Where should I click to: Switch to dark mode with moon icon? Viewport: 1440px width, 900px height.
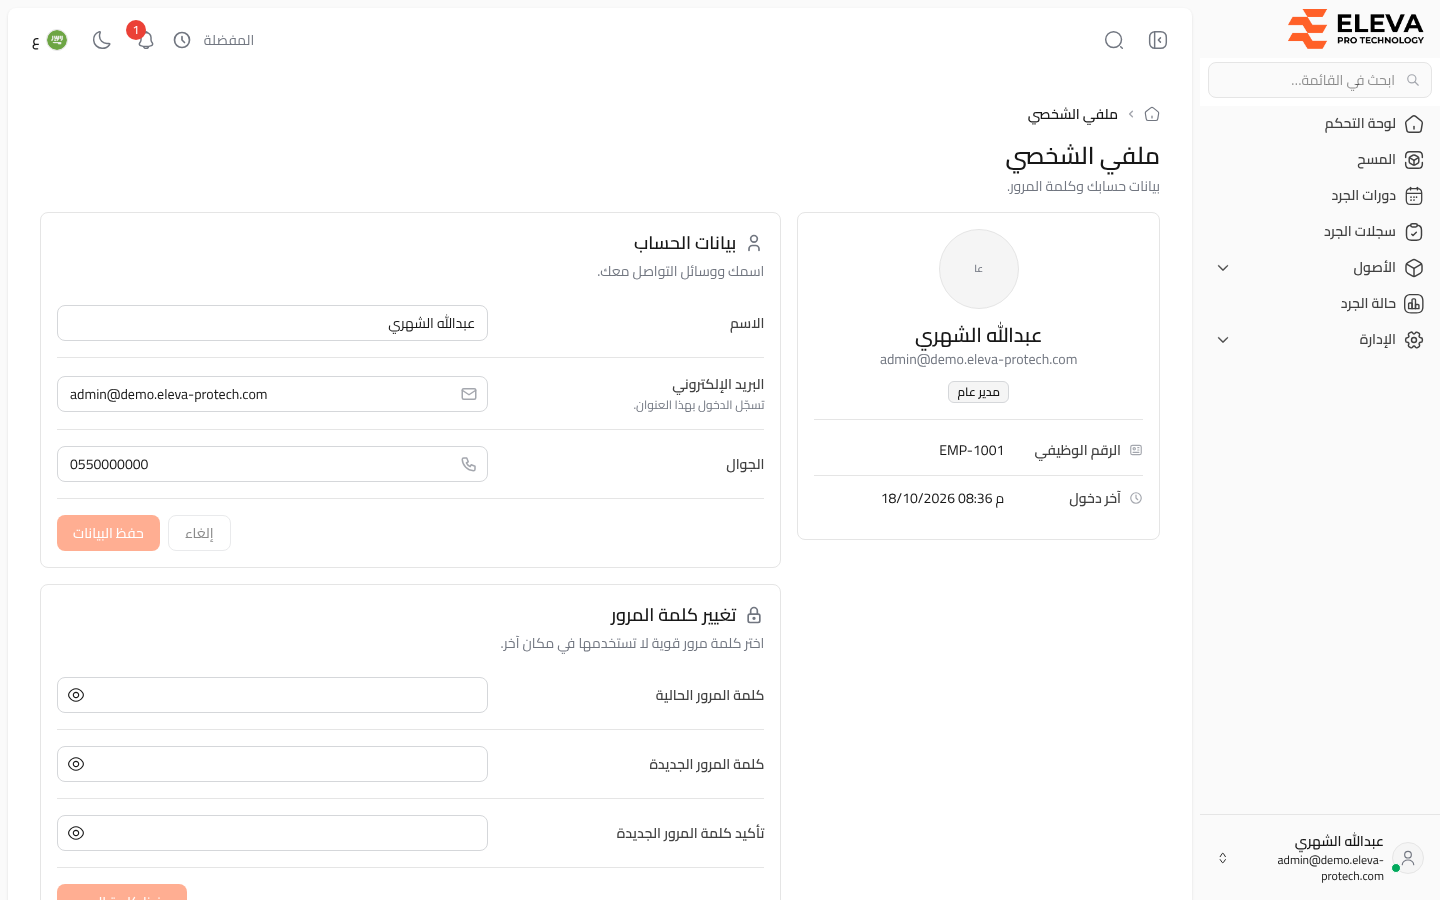point(101,40)
